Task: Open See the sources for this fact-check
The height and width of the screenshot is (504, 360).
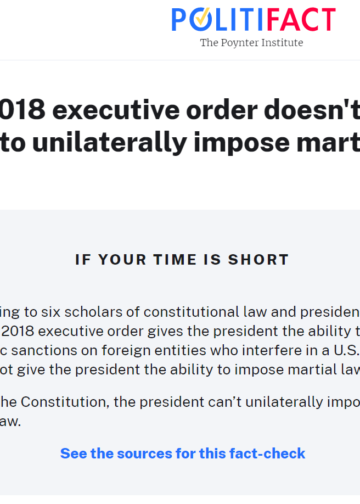Action: (183, 453)
